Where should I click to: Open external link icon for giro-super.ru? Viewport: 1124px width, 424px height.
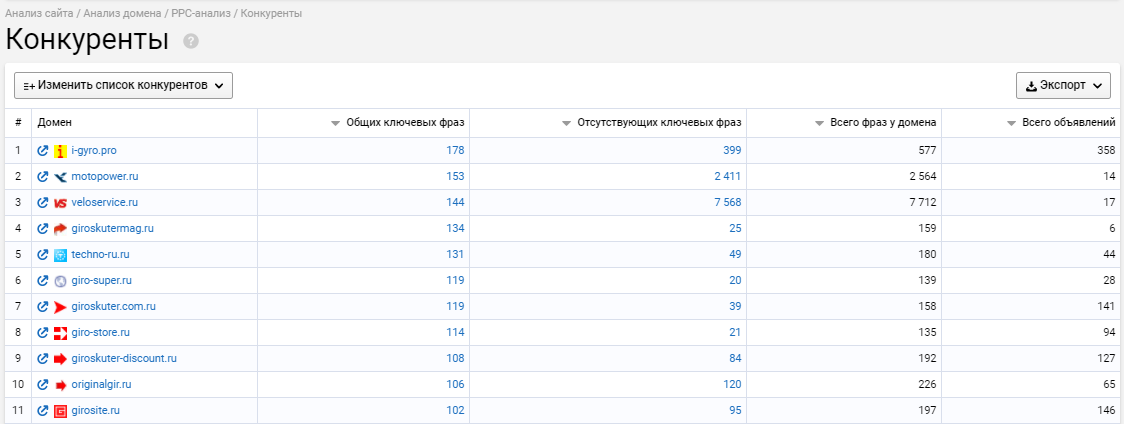[43, 281]
